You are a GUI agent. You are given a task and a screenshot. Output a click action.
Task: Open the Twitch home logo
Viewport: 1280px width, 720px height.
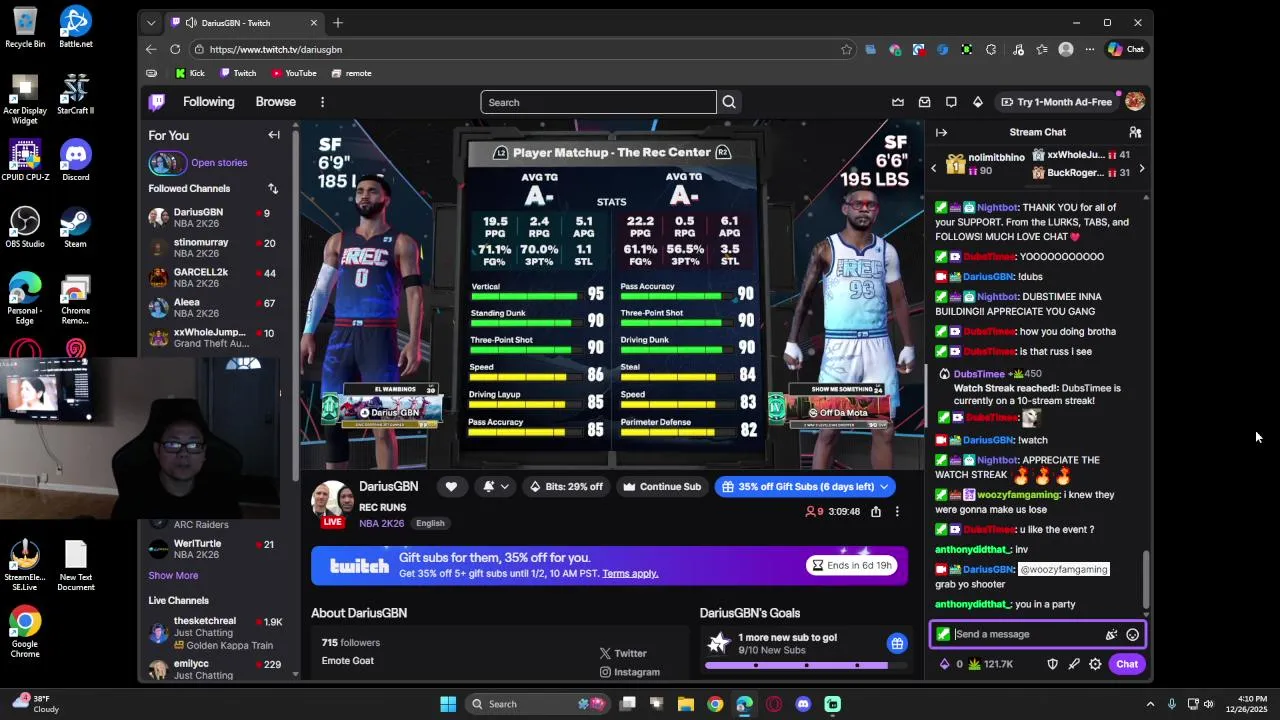point(157,102)
